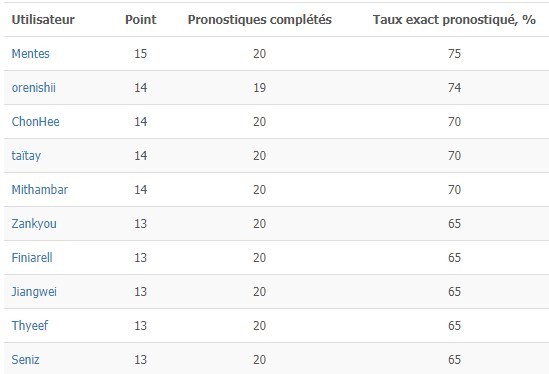The image size is (549, 374).
Task: Click Taux exact pronostiqué column header
Action: click(x=454, y=20)
